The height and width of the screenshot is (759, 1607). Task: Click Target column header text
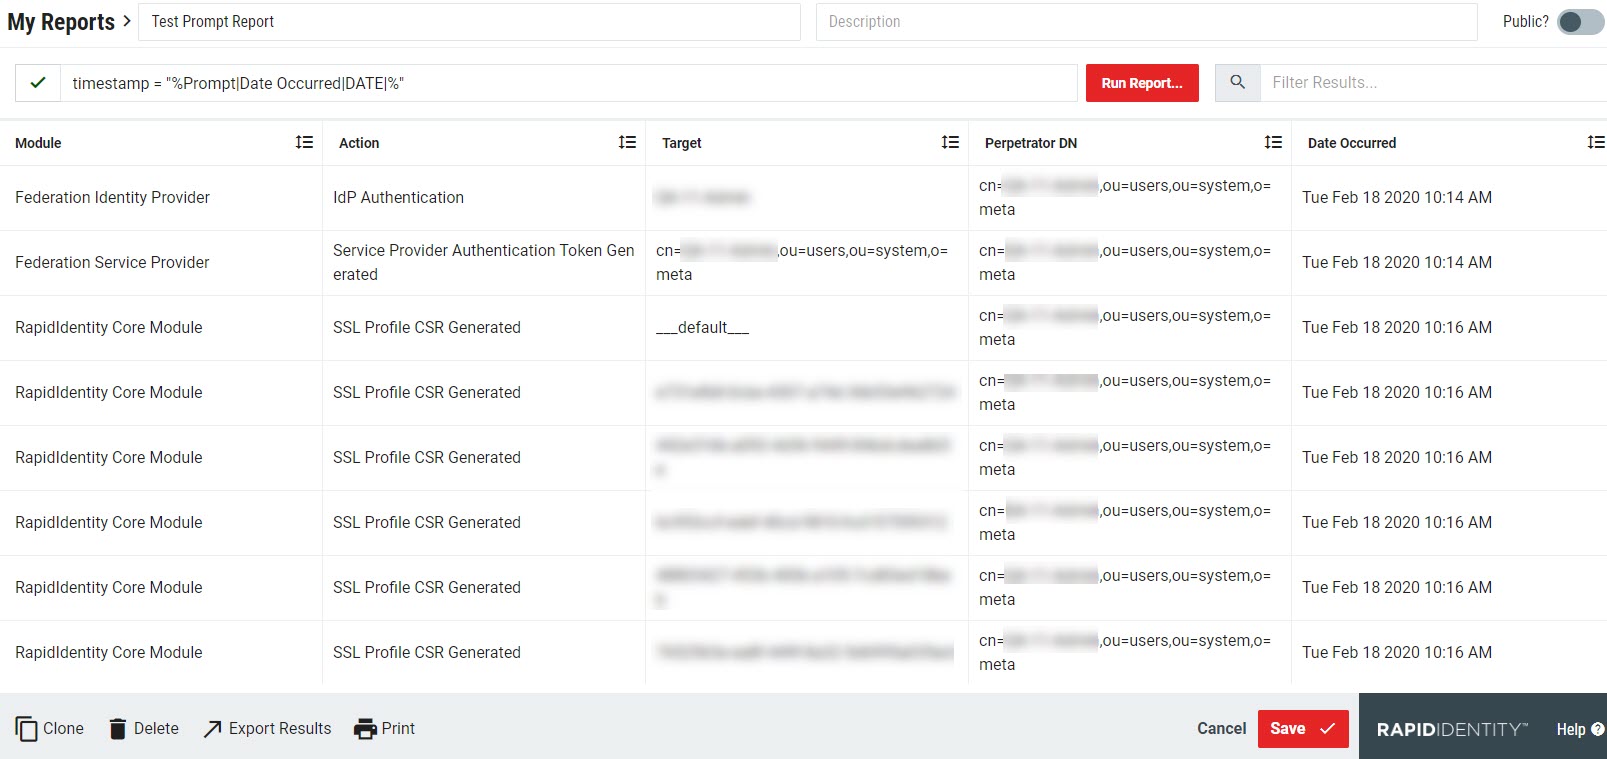click(681, 143)
